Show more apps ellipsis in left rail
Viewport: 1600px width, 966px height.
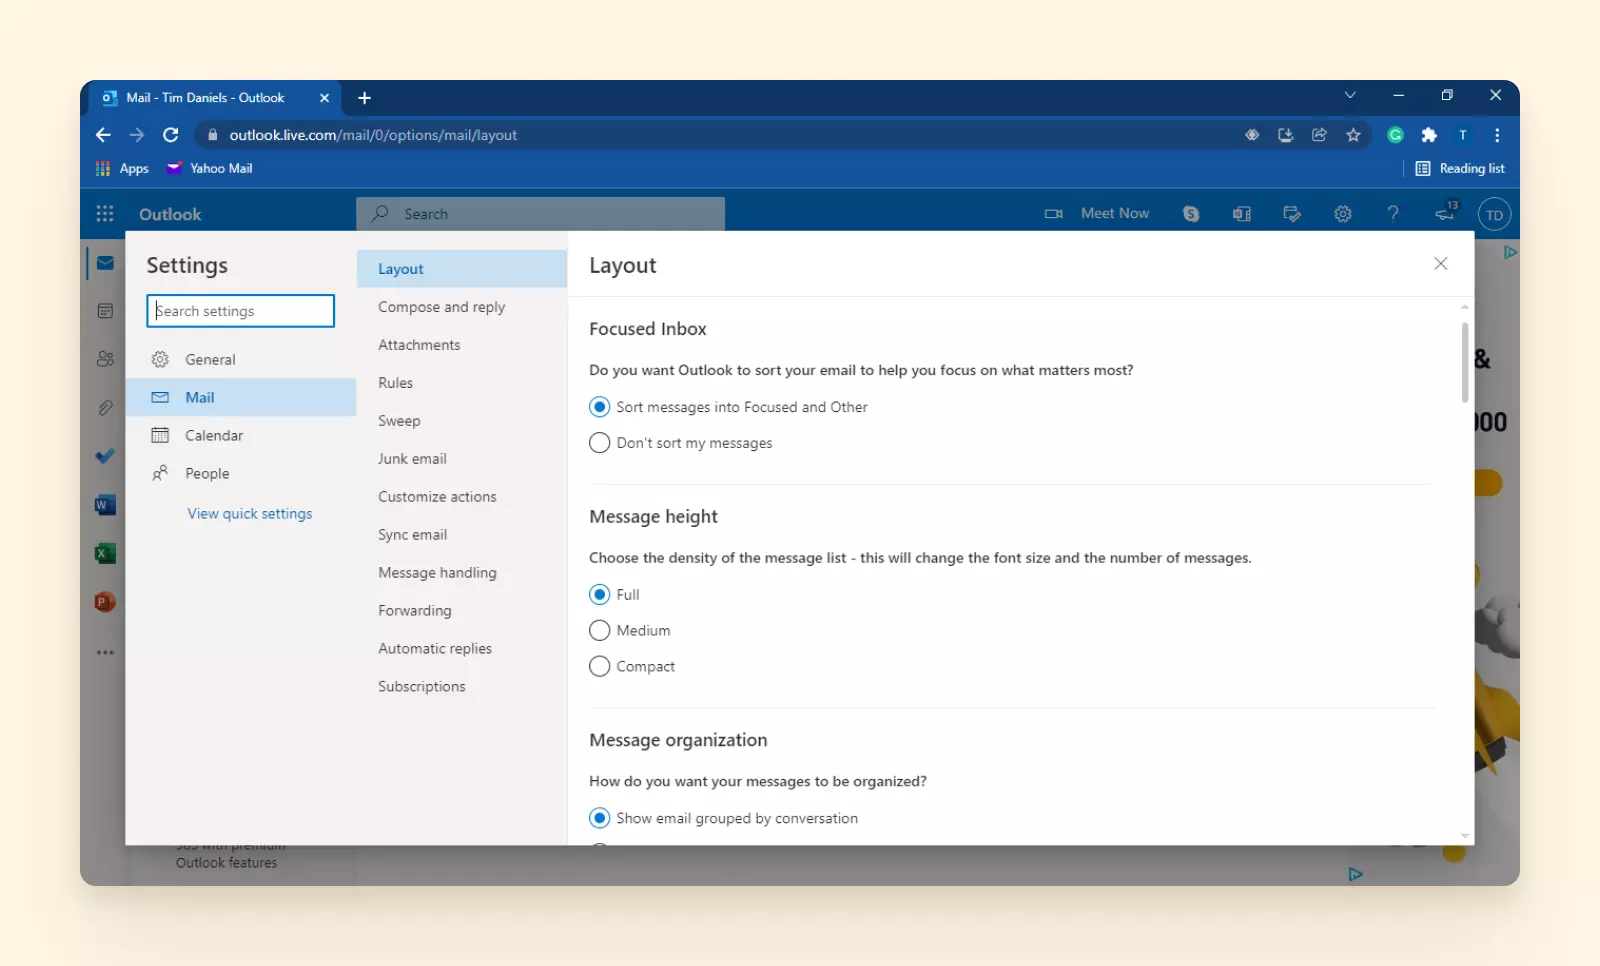click(105, 652)
